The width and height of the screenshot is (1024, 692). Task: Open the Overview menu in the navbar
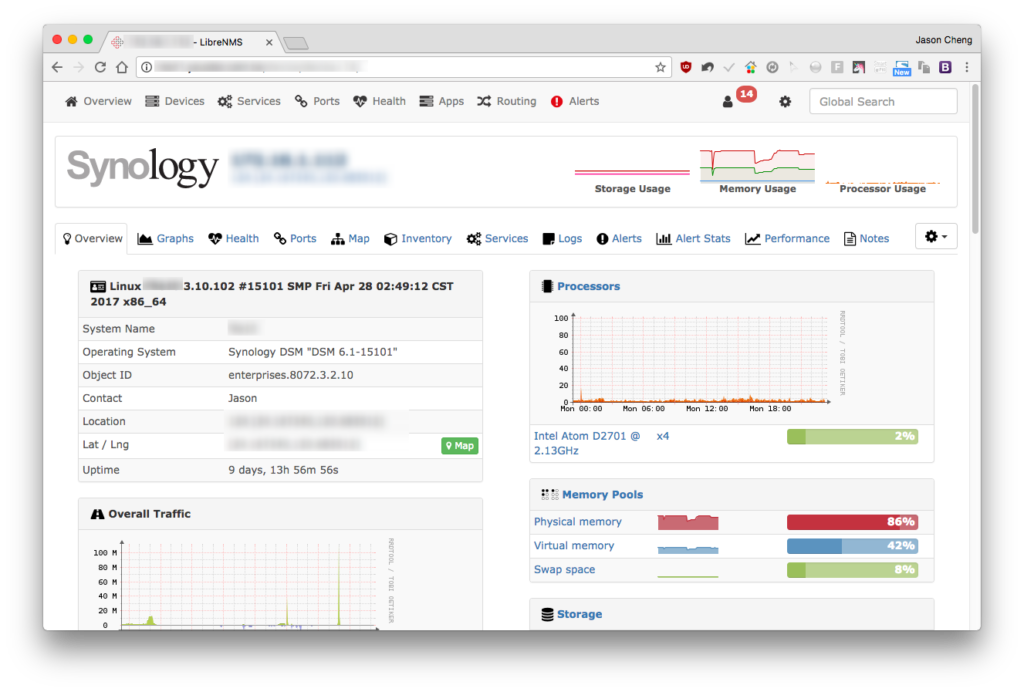99,101
